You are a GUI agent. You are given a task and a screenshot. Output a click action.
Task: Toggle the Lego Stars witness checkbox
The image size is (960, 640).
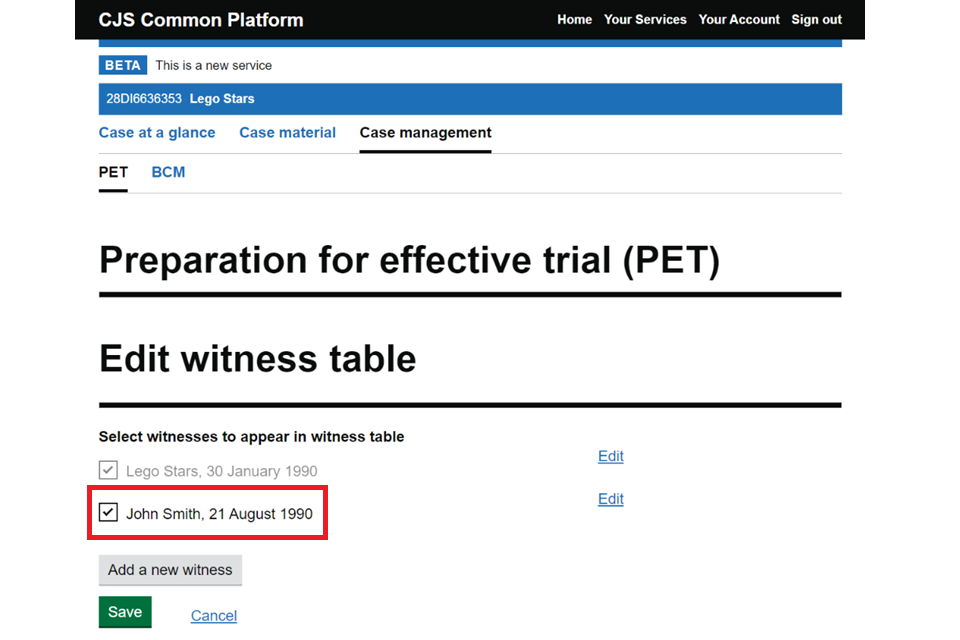point(108,470)
